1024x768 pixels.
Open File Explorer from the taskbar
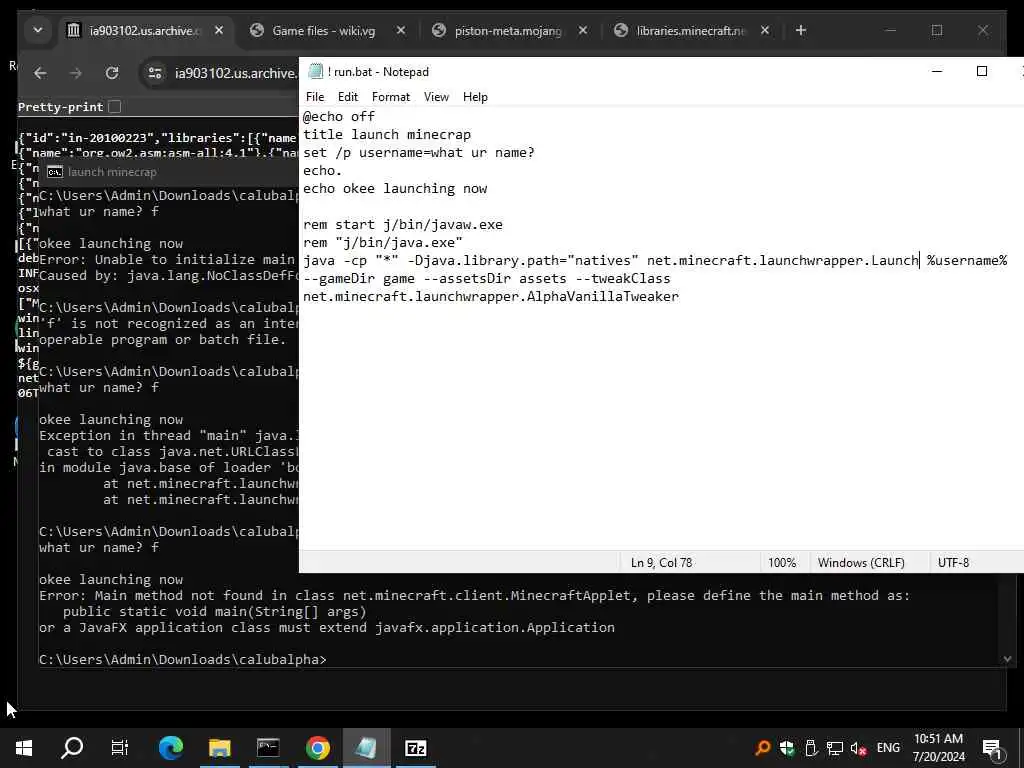(x=219, y=748)
